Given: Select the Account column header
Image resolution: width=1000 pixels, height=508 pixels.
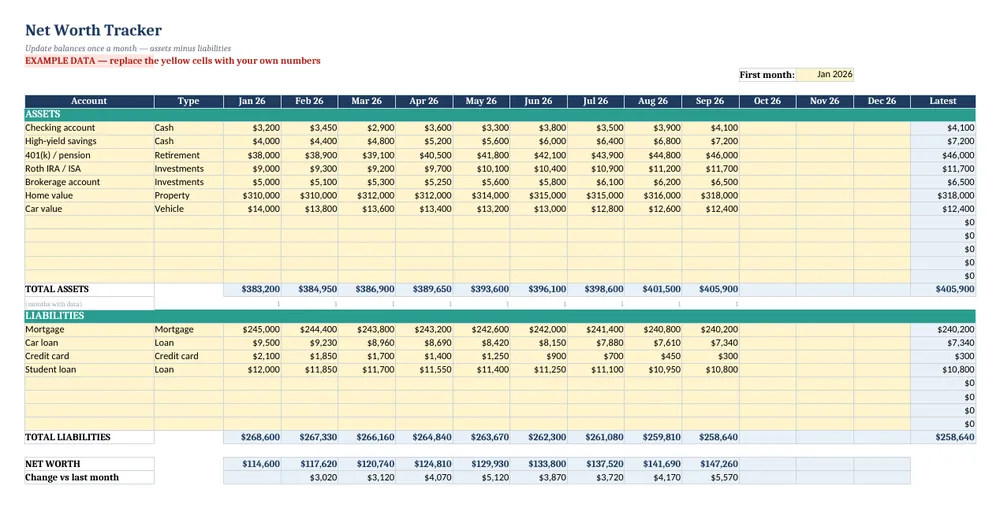Looking at the screenshot, I should tap(89, 101).
